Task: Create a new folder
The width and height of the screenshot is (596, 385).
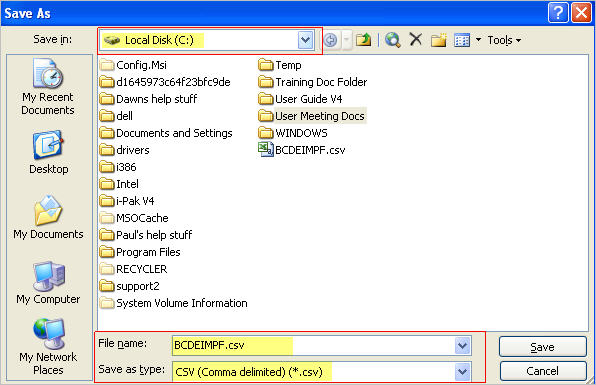Action: point(438,40)
